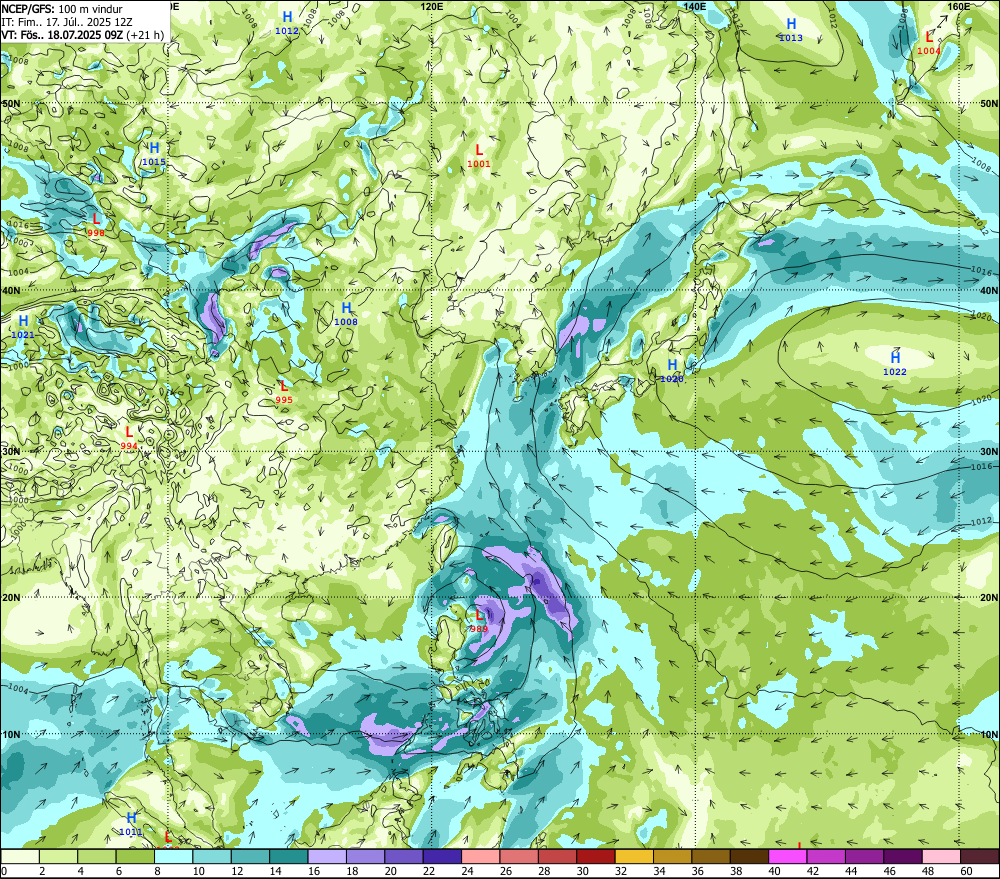Screen dimensions: 1000x879
Task: Click the legend swatch between 26 and 28
Action: point(519,856)
